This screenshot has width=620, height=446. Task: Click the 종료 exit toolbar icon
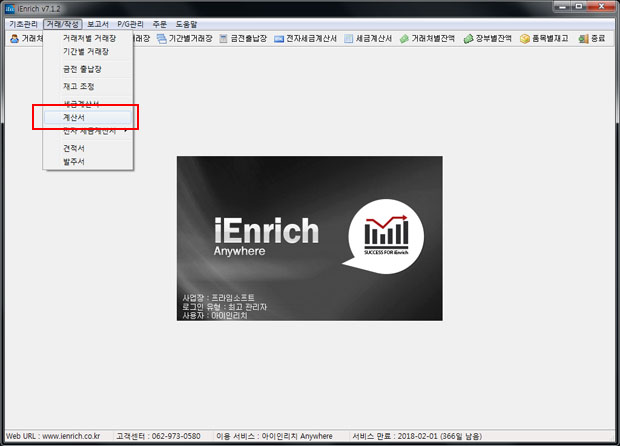tap(592, 39)
